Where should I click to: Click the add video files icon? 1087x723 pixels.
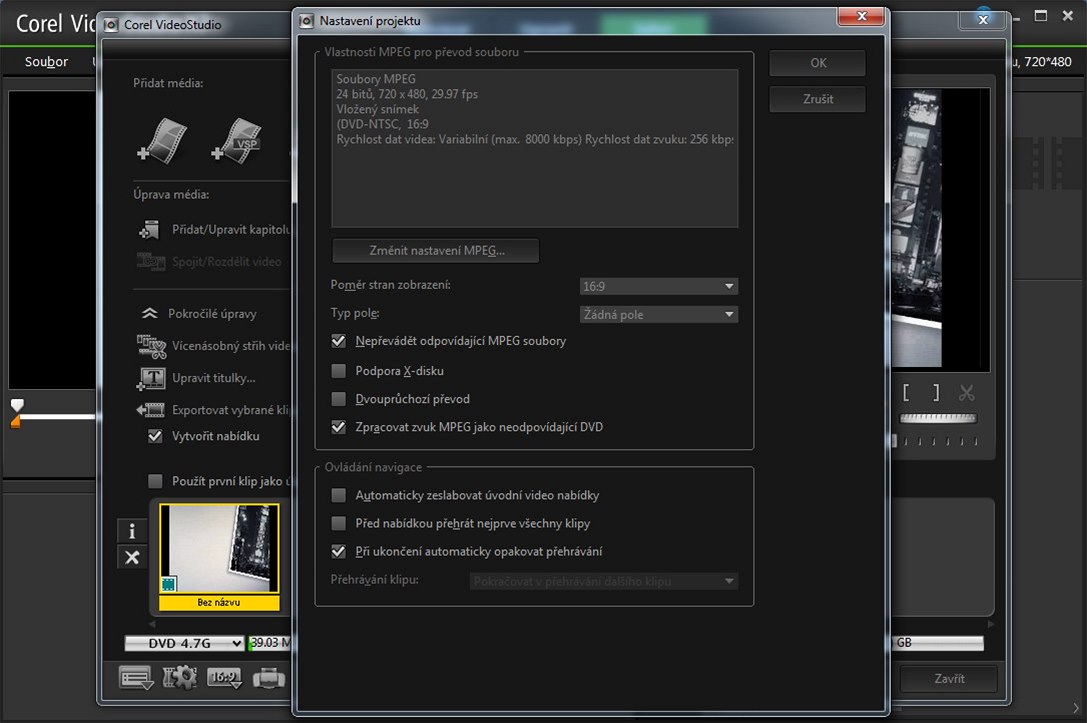(x=161, y=141)
